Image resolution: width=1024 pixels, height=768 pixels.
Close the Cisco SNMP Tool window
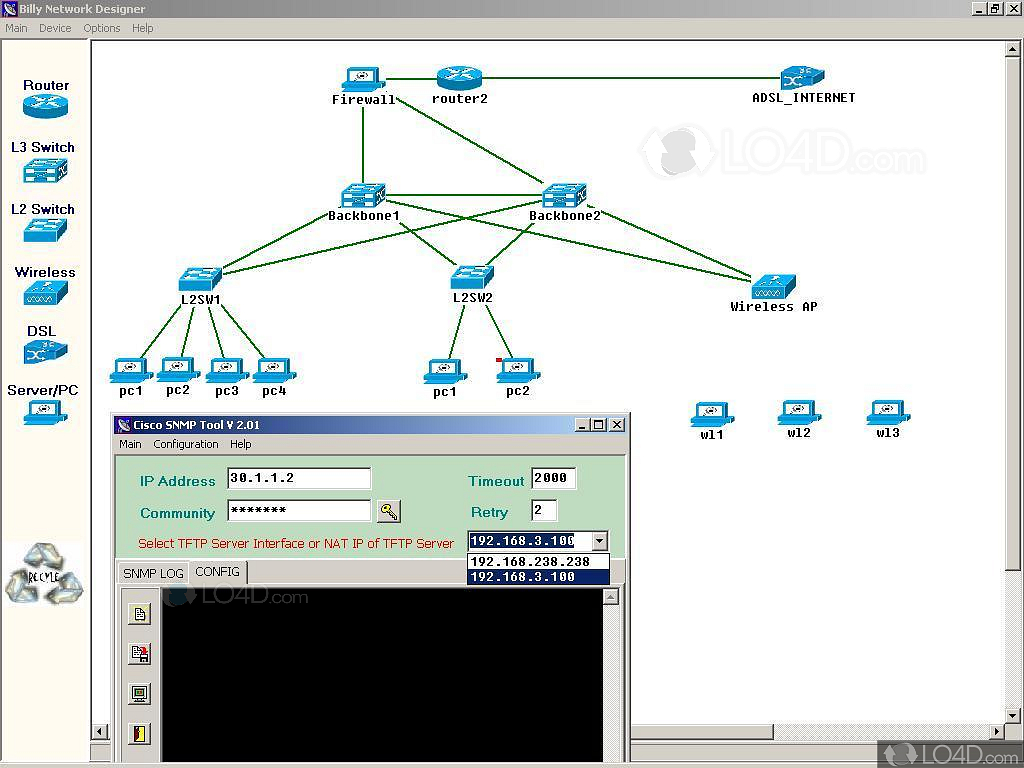(616, 424)
